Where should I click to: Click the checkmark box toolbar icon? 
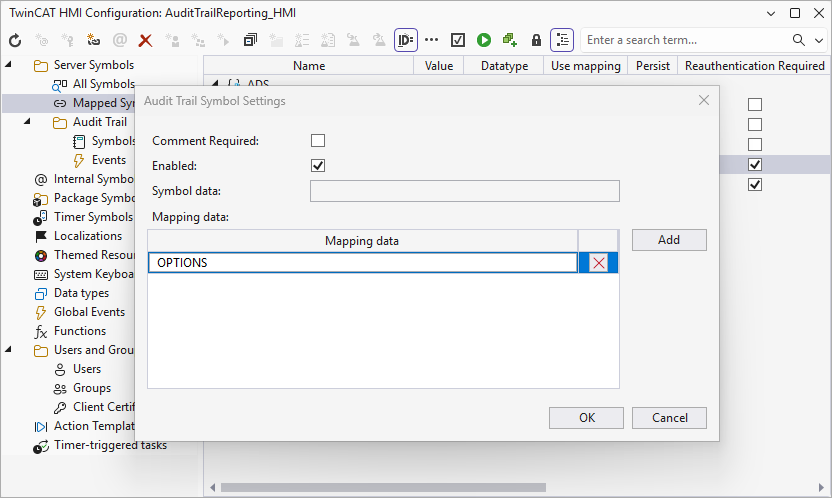coord(458,40)
